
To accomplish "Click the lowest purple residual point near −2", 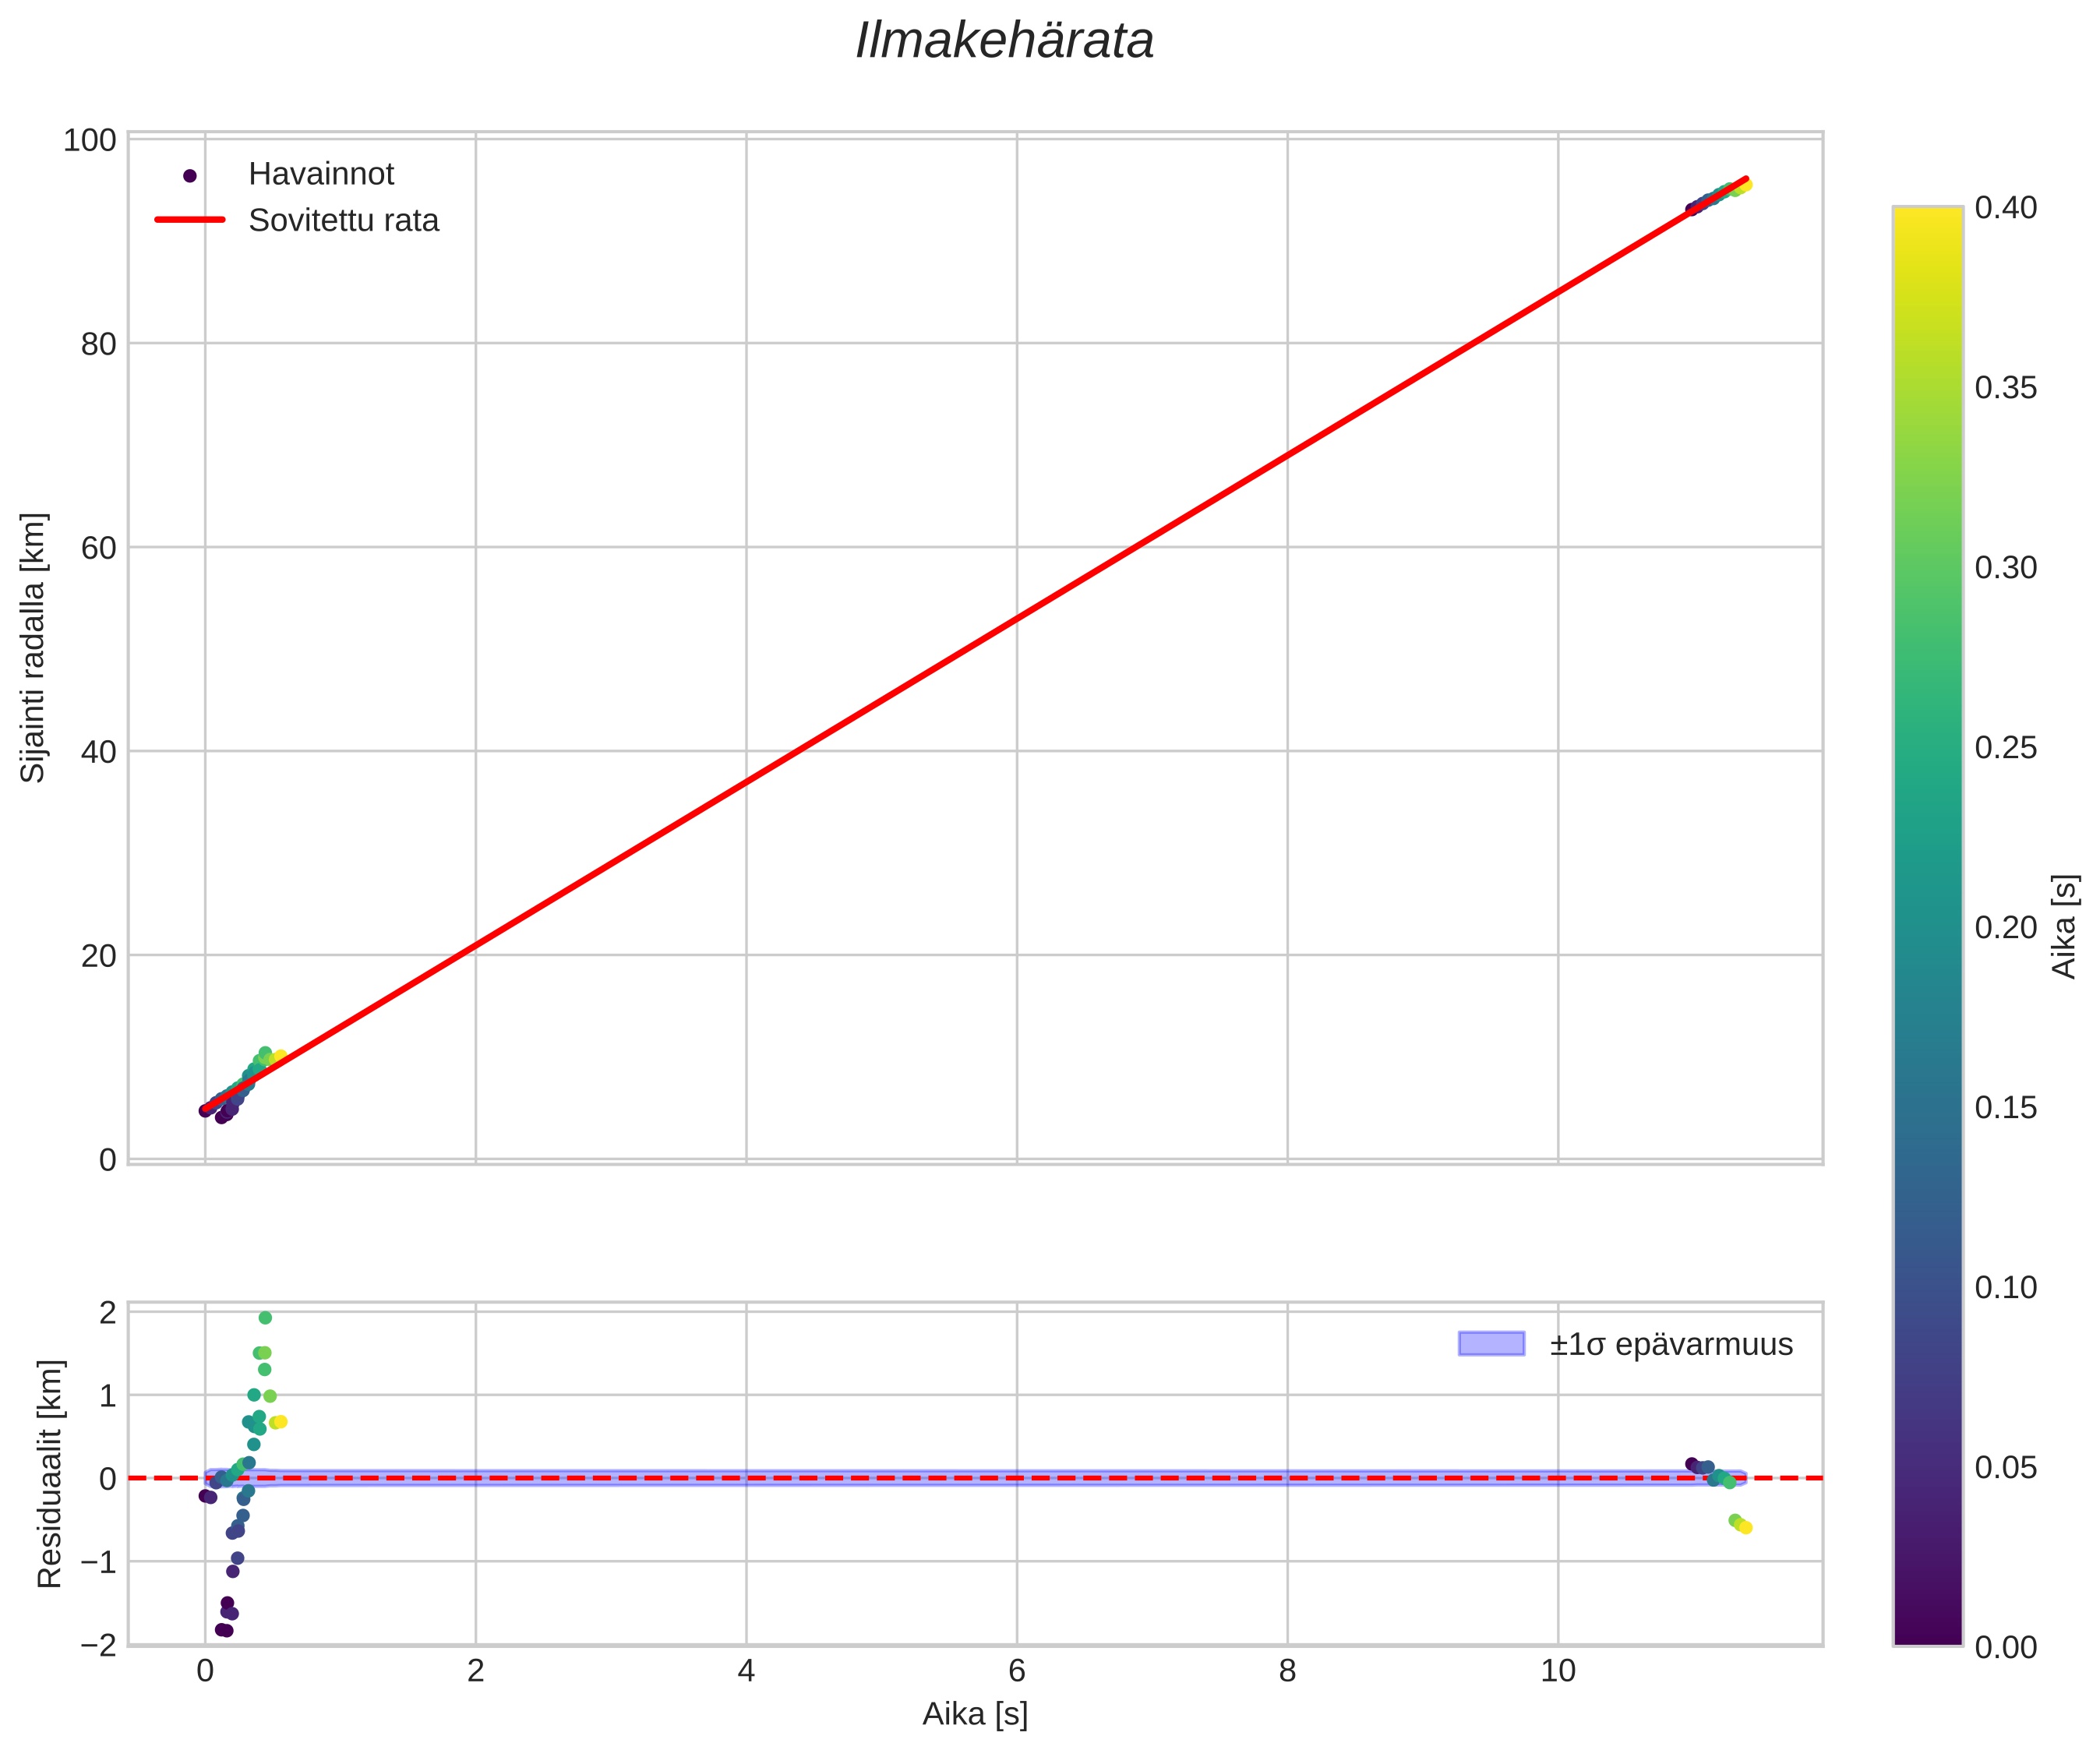I will [224, 1631].
